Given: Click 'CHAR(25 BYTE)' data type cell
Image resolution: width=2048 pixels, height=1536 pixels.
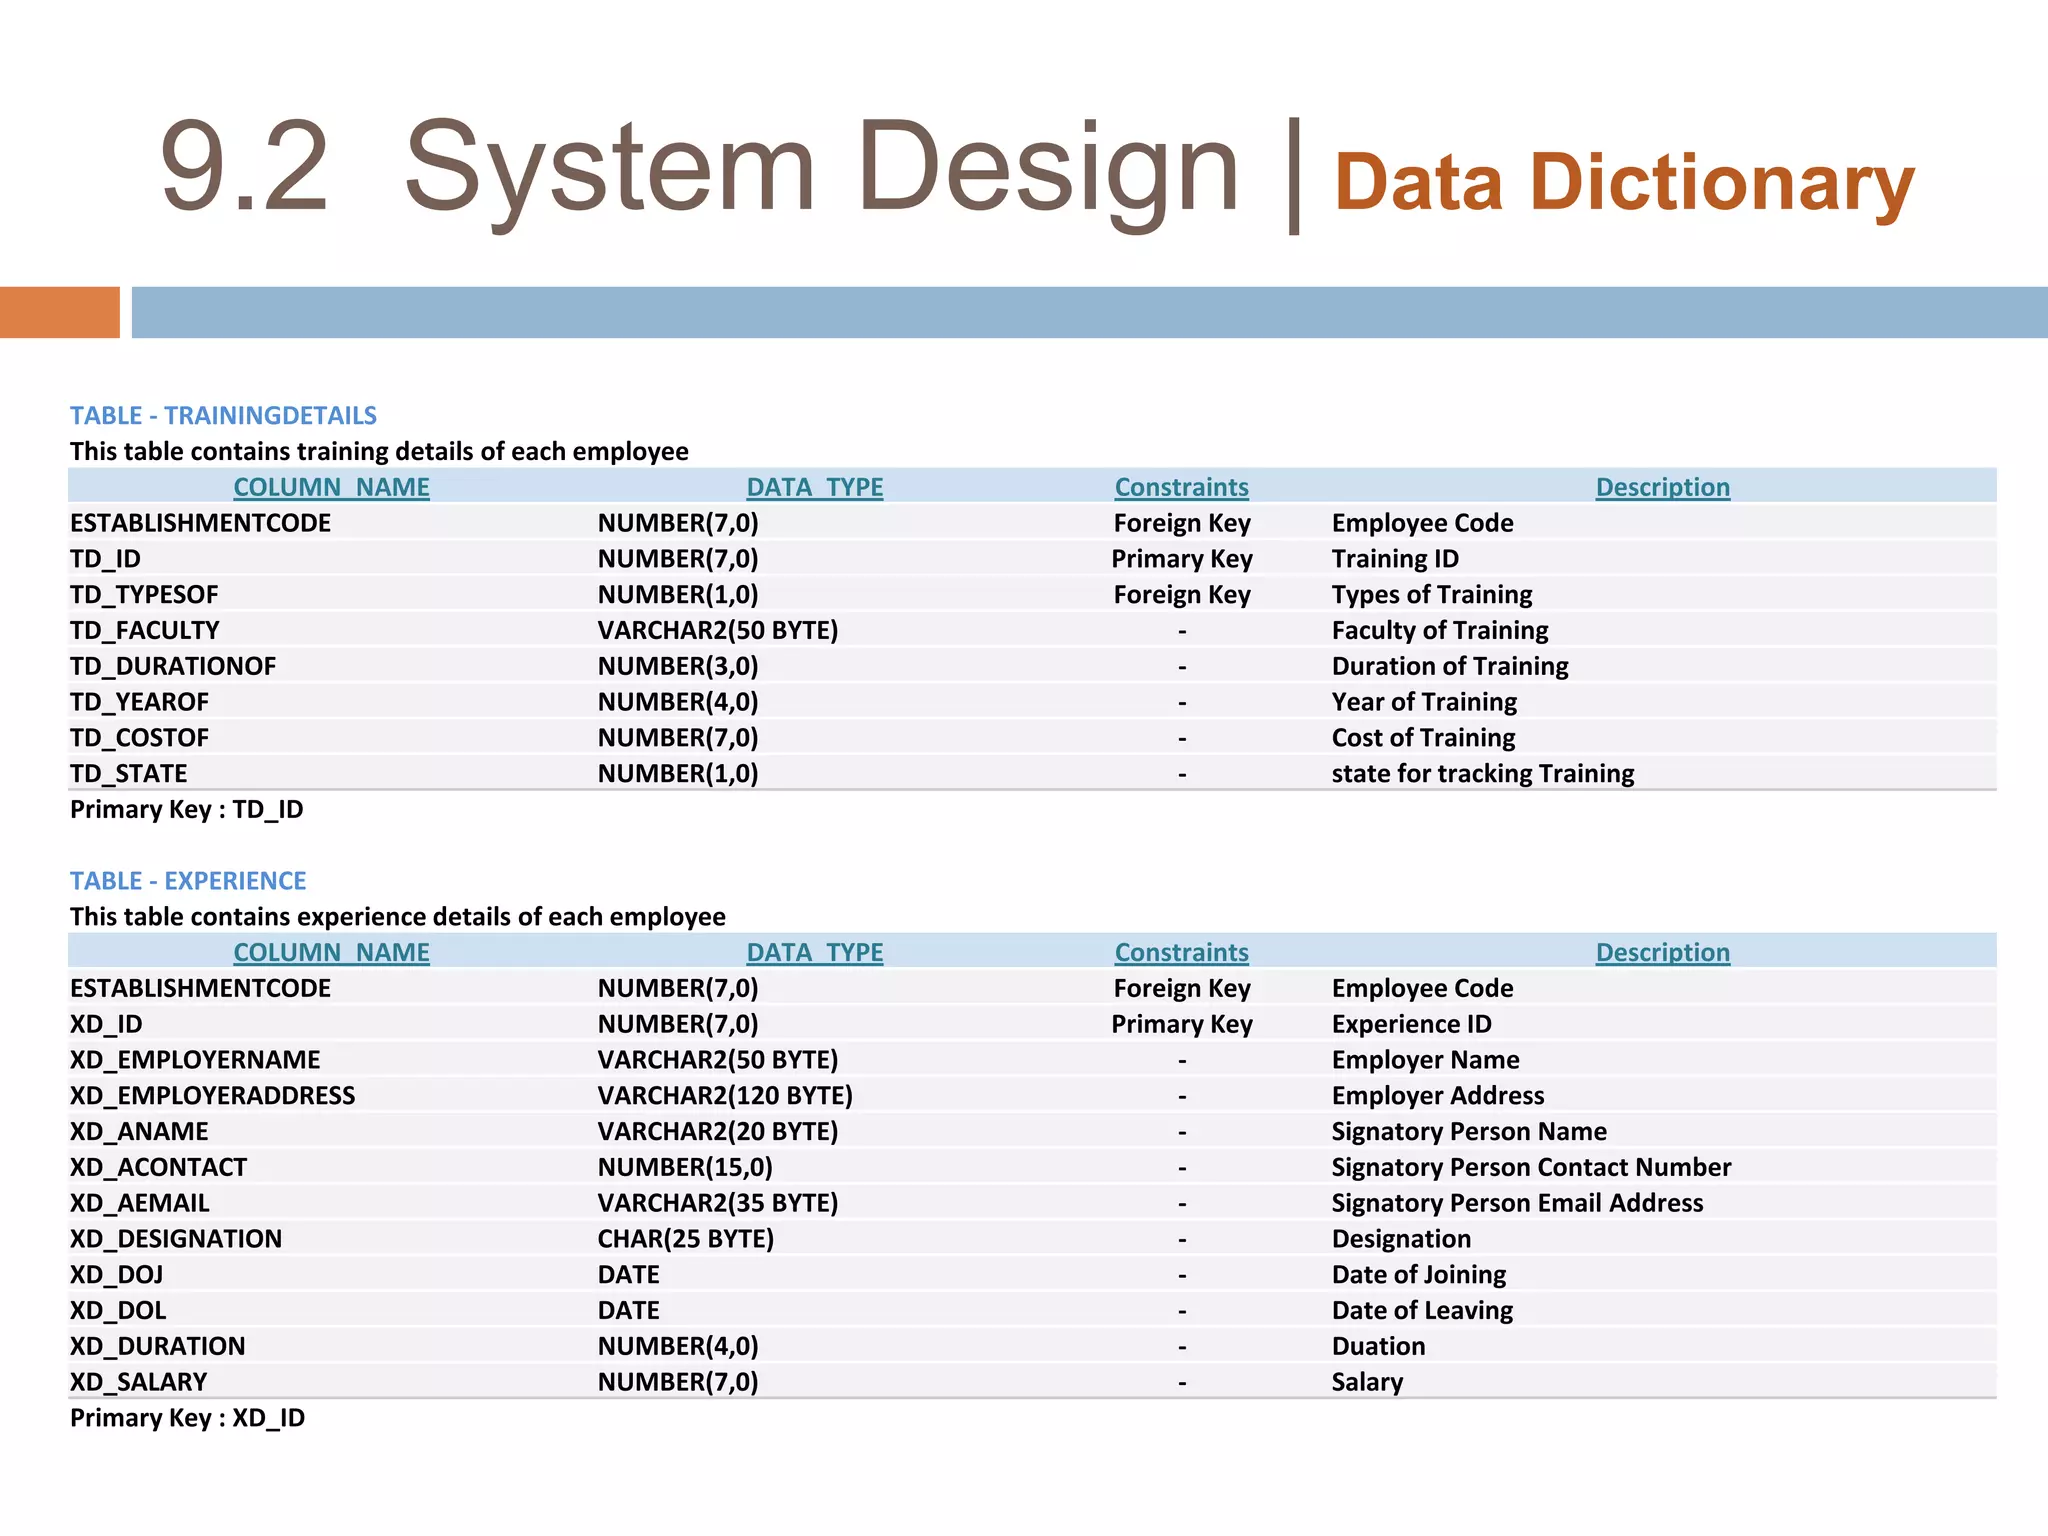Looking at the screenshot, I should tap(686, 1239).
